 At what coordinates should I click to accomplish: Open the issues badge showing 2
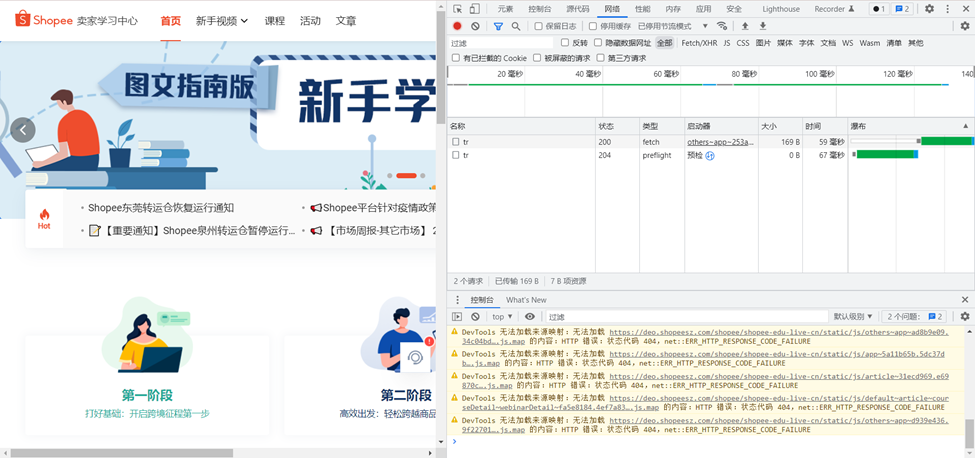(902, 9)
